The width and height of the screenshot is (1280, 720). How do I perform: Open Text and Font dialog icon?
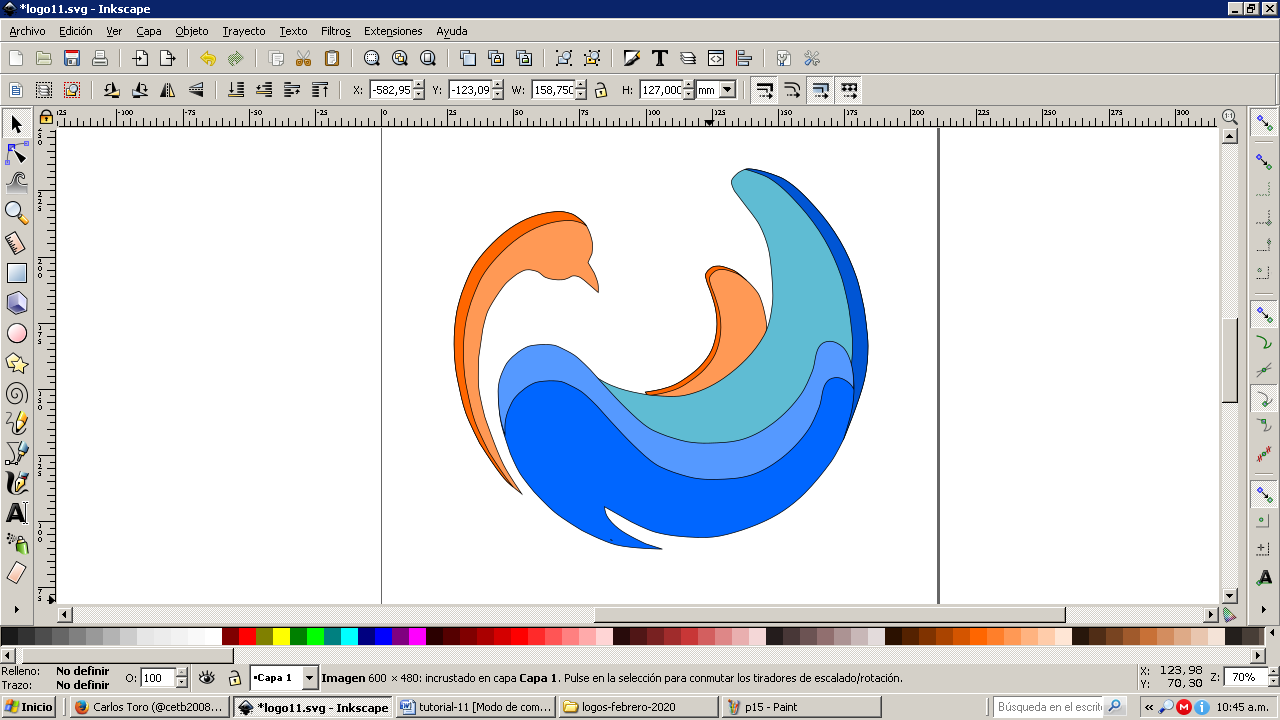660,58
